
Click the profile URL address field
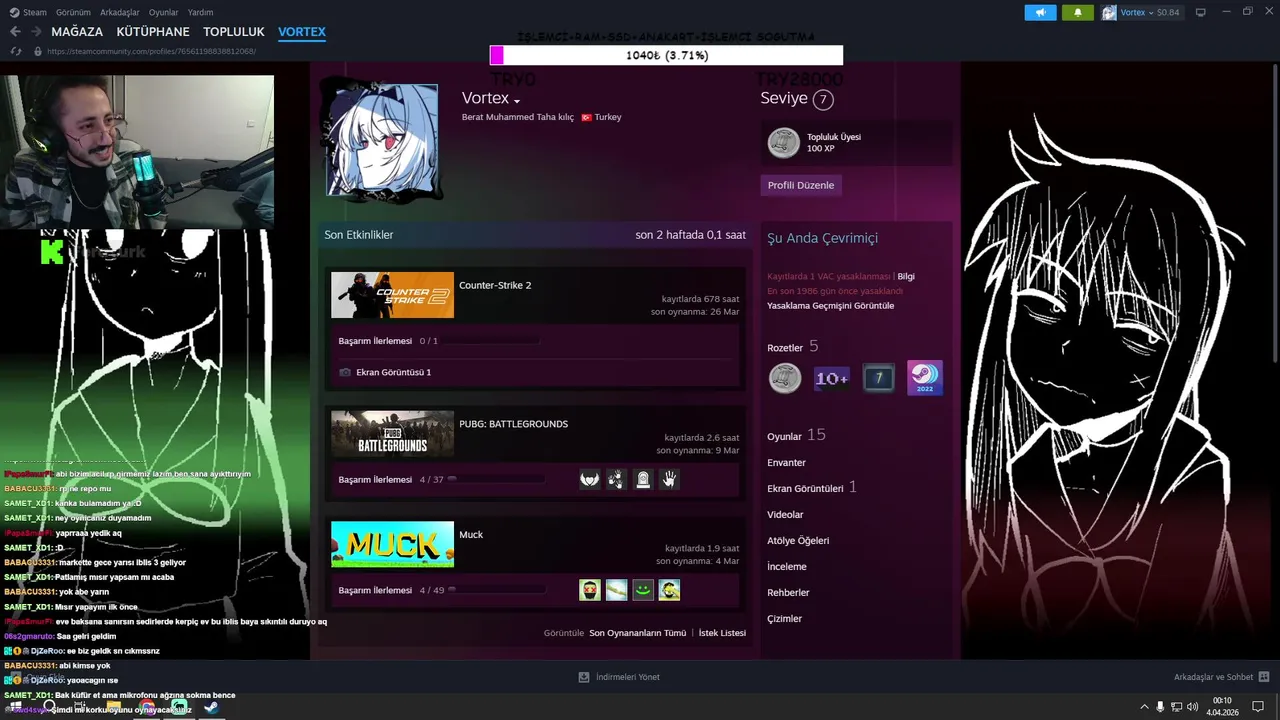(150, 51)
